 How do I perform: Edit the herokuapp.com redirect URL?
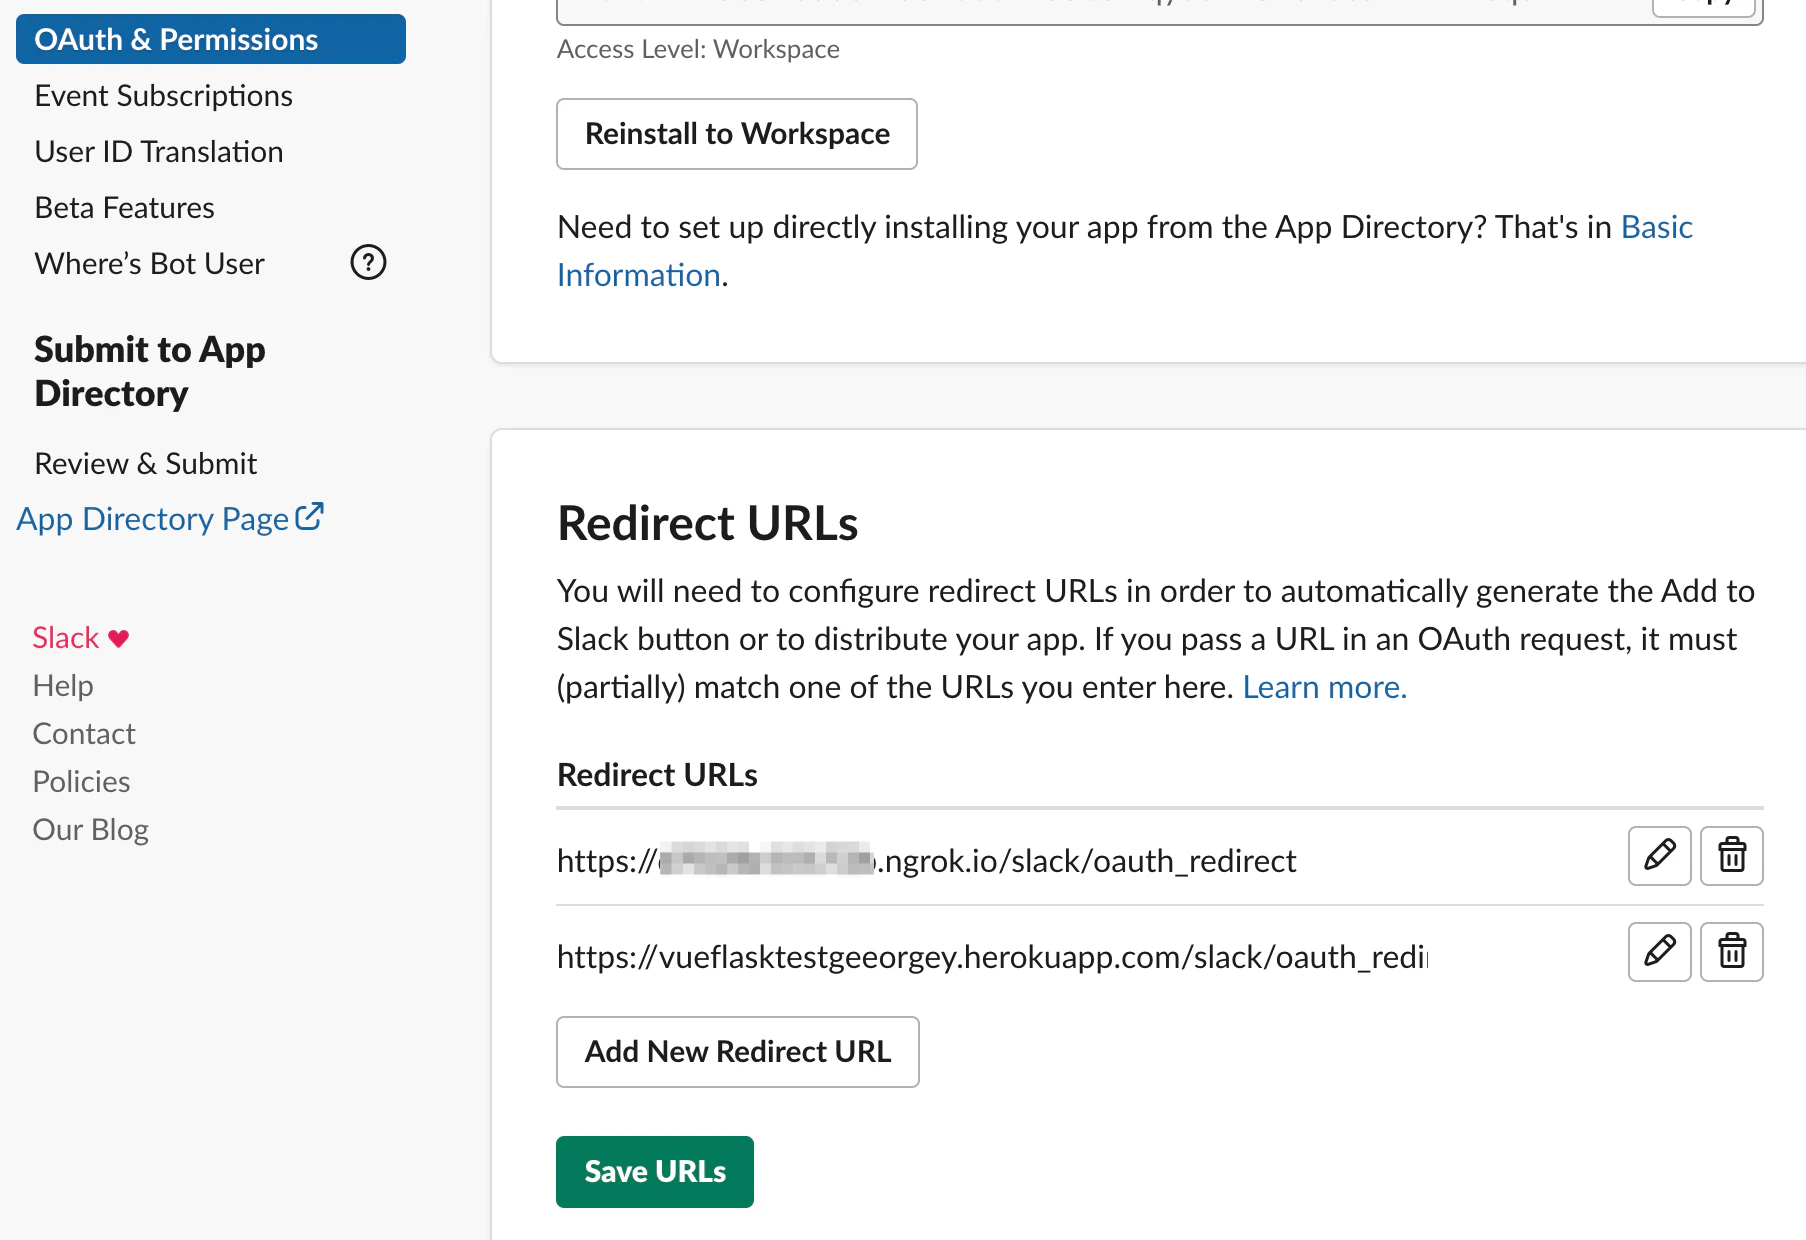[x=1659, y=952]
